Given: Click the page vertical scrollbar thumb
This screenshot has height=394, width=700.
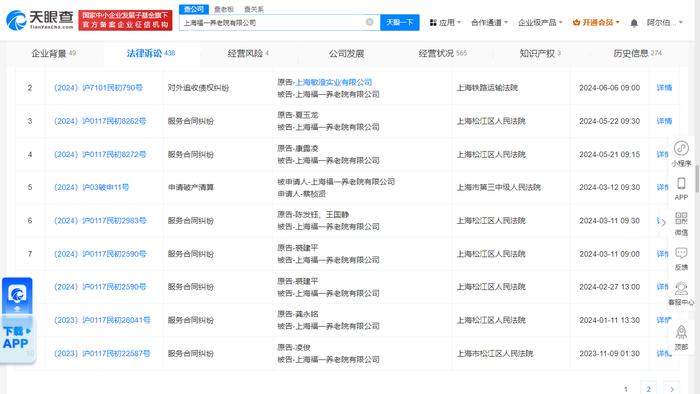Looking at the screenshot, I should point(697,178).
